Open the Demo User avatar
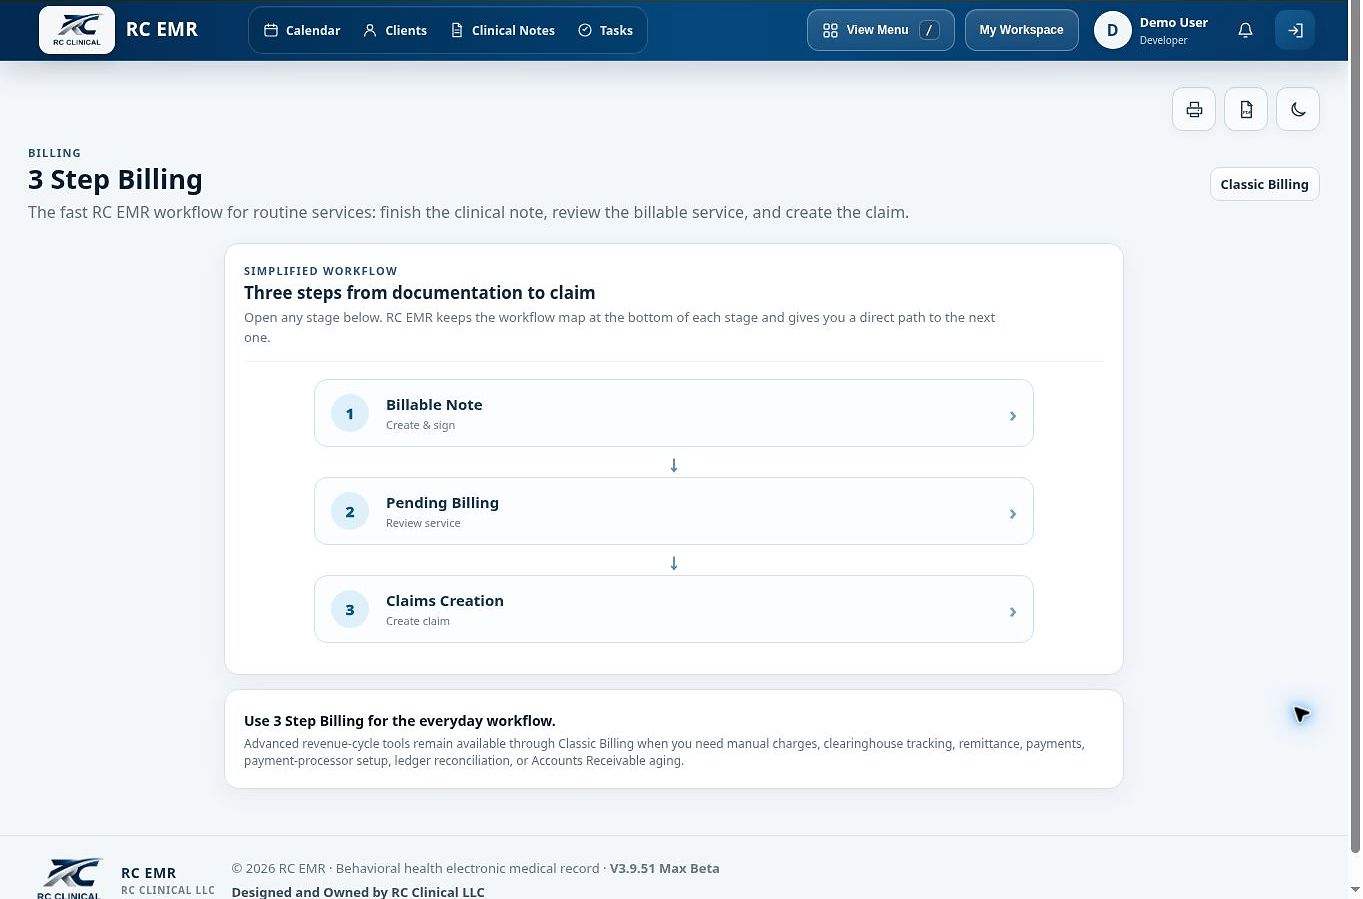The width and height of the screenshot is (1363, 899). click(x=1112, y=30)
